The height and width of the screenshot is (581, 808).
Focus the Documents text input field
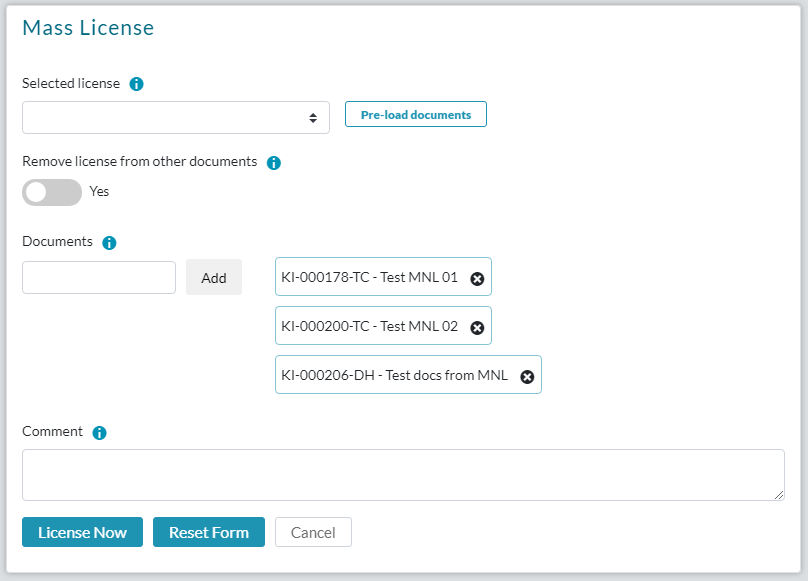click(99, 278)
